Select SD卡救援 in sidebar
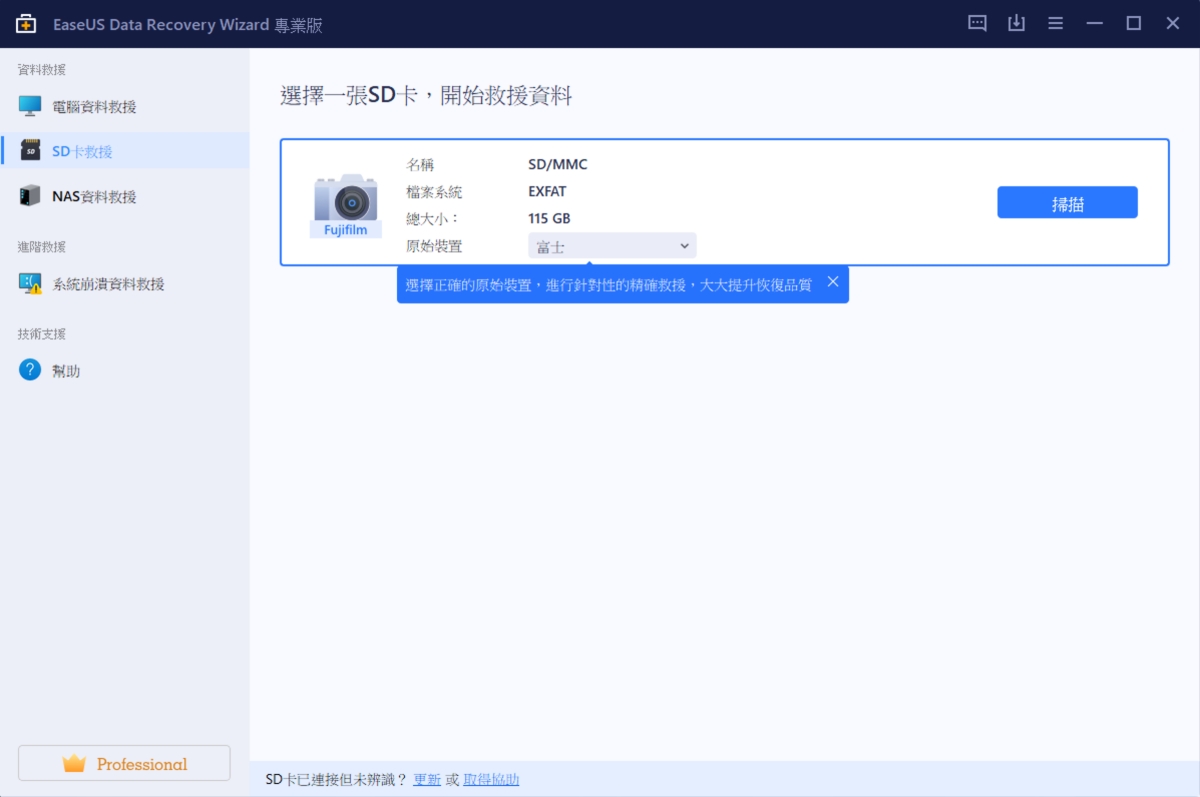The width and height of the screenshot is (1200, 797). point(125,151)
